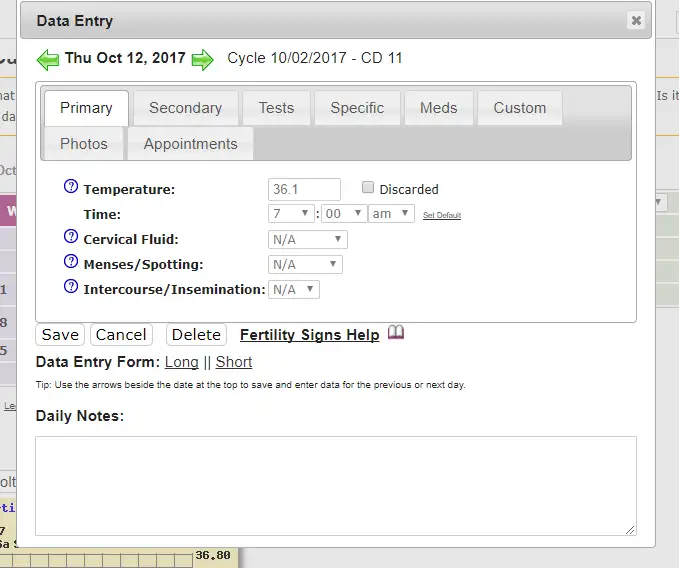679x568 pixels.
Task: Open the Meds tab
Action: click(438, 108)
